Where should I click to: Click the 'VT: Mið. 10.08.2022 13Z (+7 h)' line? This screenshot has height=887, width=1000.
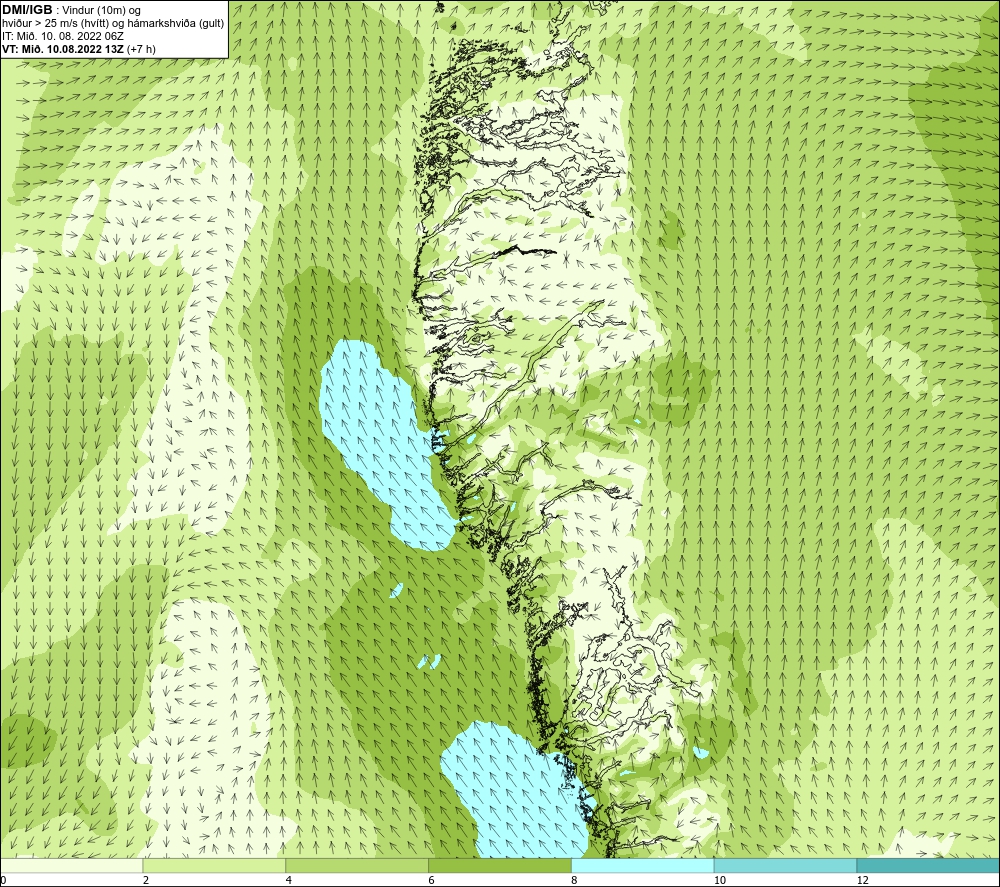pos(78,49)
